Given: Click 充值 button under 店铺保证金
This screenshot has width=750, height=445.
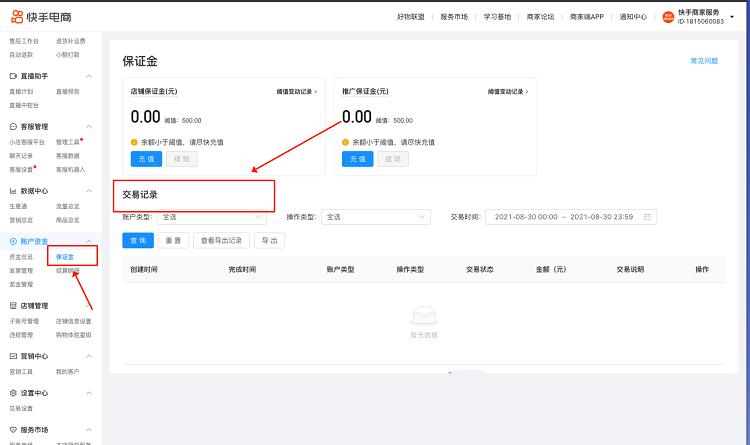Looking at the screenshot, I should [144, 159].
